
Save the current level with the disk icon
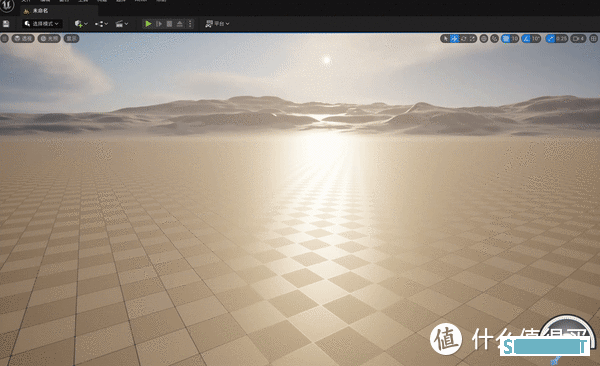pyautogui.click(x=6, y=24)
